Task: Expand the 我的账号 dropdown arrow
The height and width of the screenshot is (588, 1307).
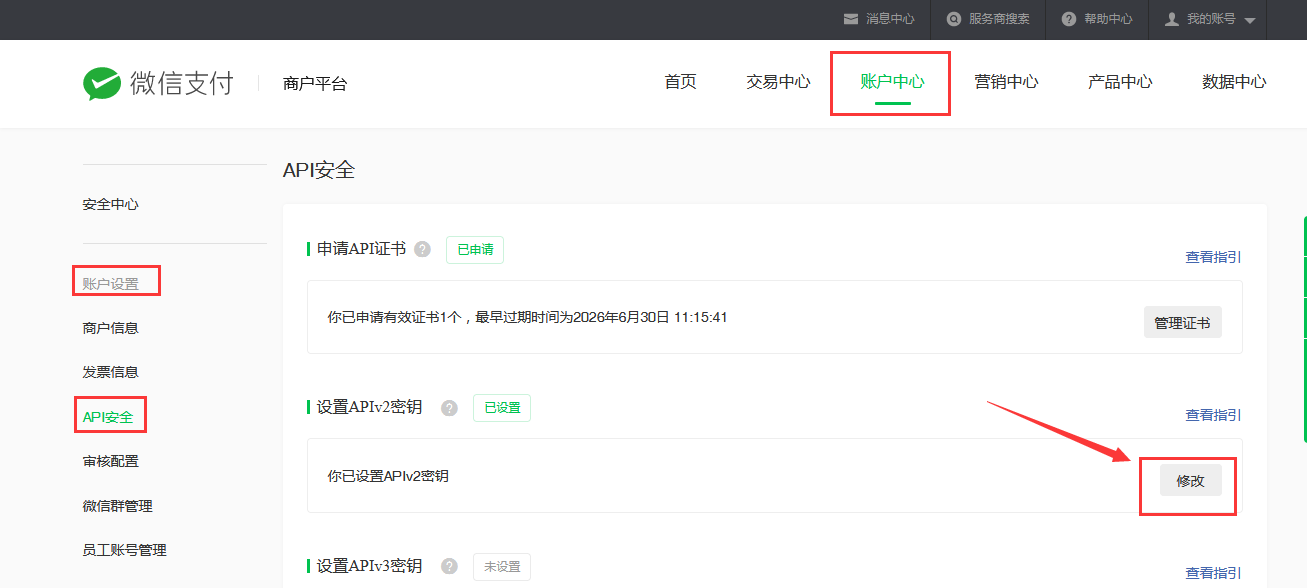Action: [x=1250, y=20]
